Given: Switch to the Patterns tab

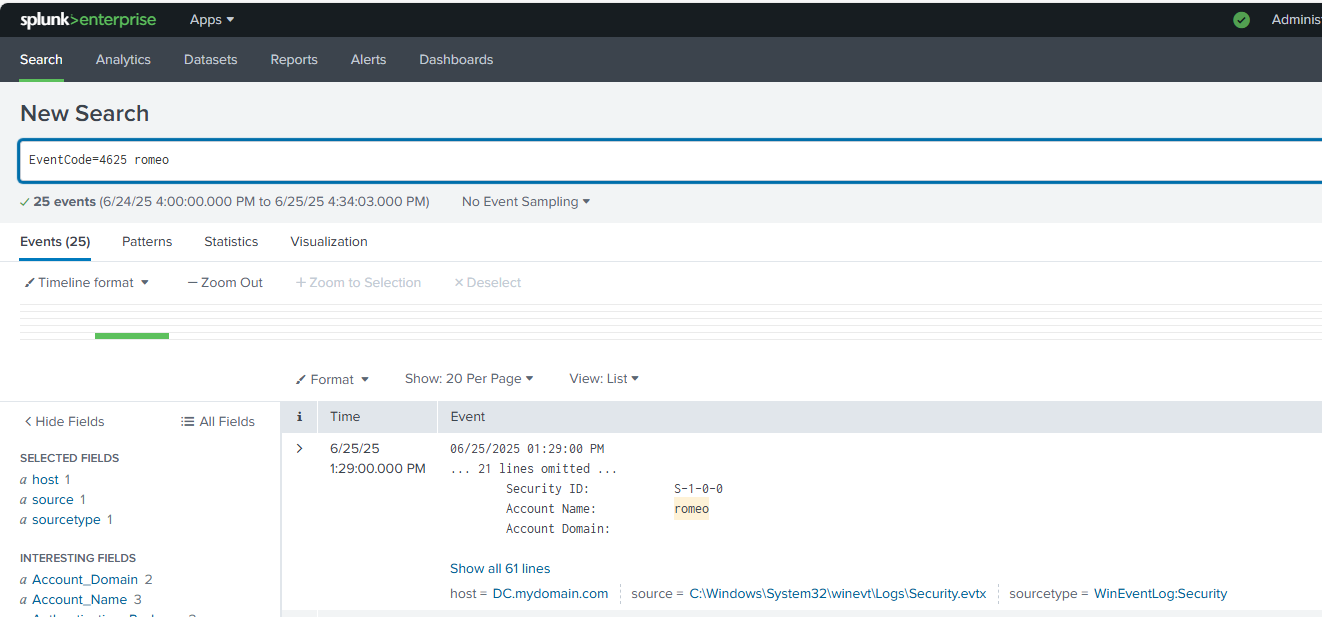Looking at the screenshot, I should [147, 242].
